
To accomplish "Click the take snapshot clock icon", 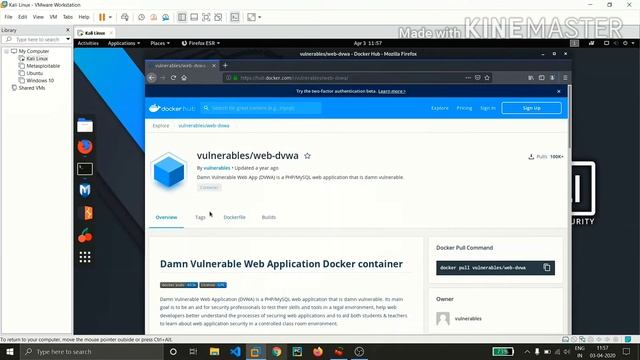I will coord(141,17).
